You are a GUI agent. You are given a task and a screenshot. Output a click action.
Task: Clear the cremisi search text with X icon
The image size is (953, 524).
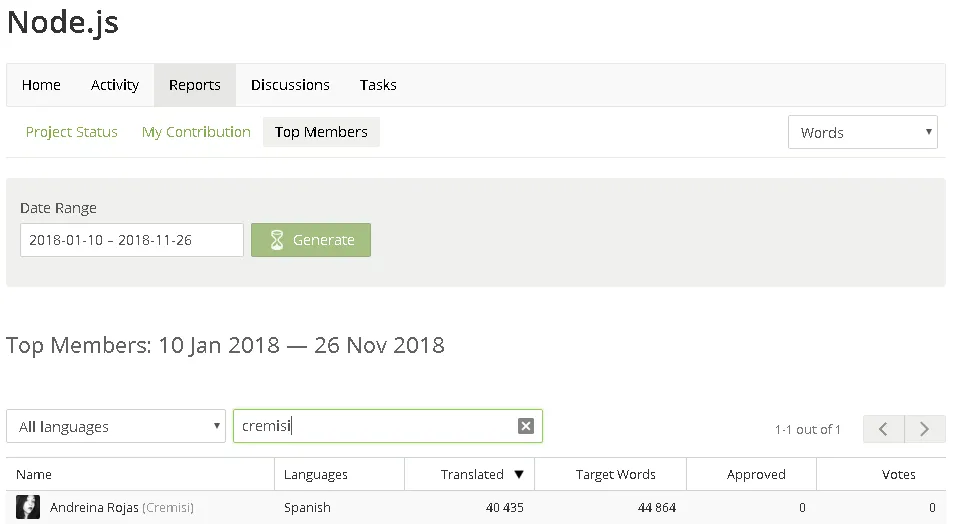(526, 426)
